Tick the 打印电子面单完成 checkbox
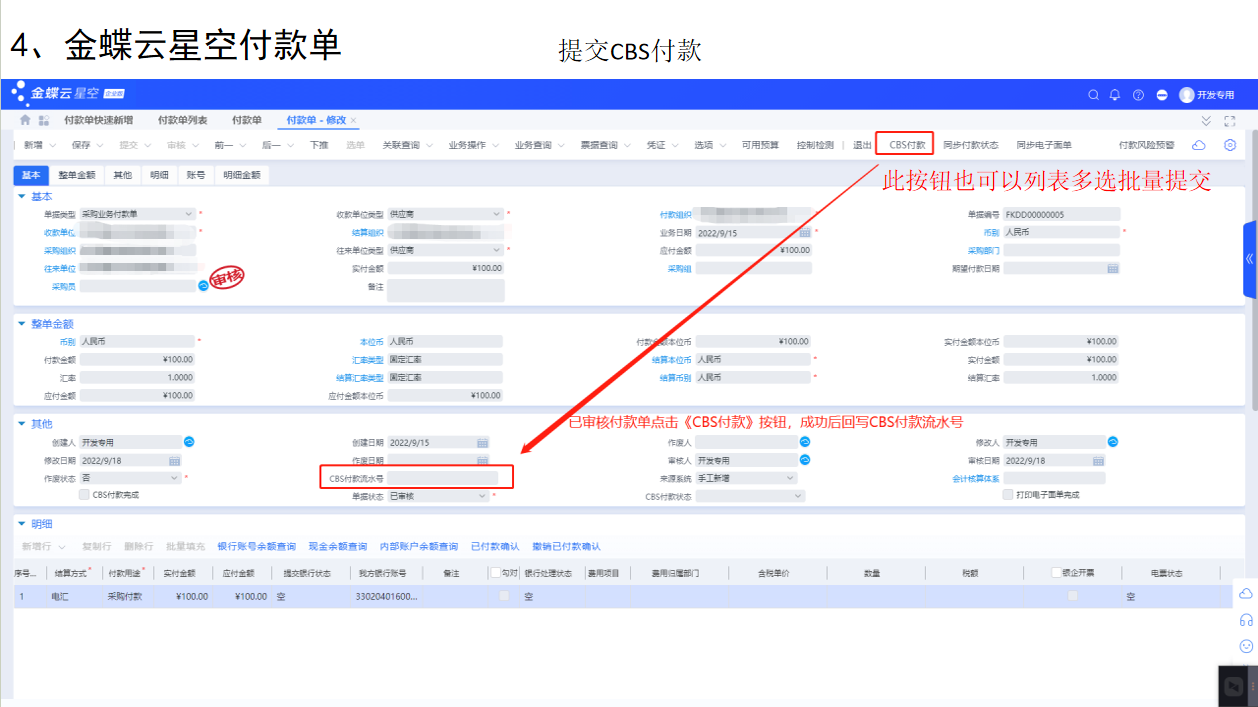The height and width of the screenshot is (707, 1258). (x=1008, y=495)
